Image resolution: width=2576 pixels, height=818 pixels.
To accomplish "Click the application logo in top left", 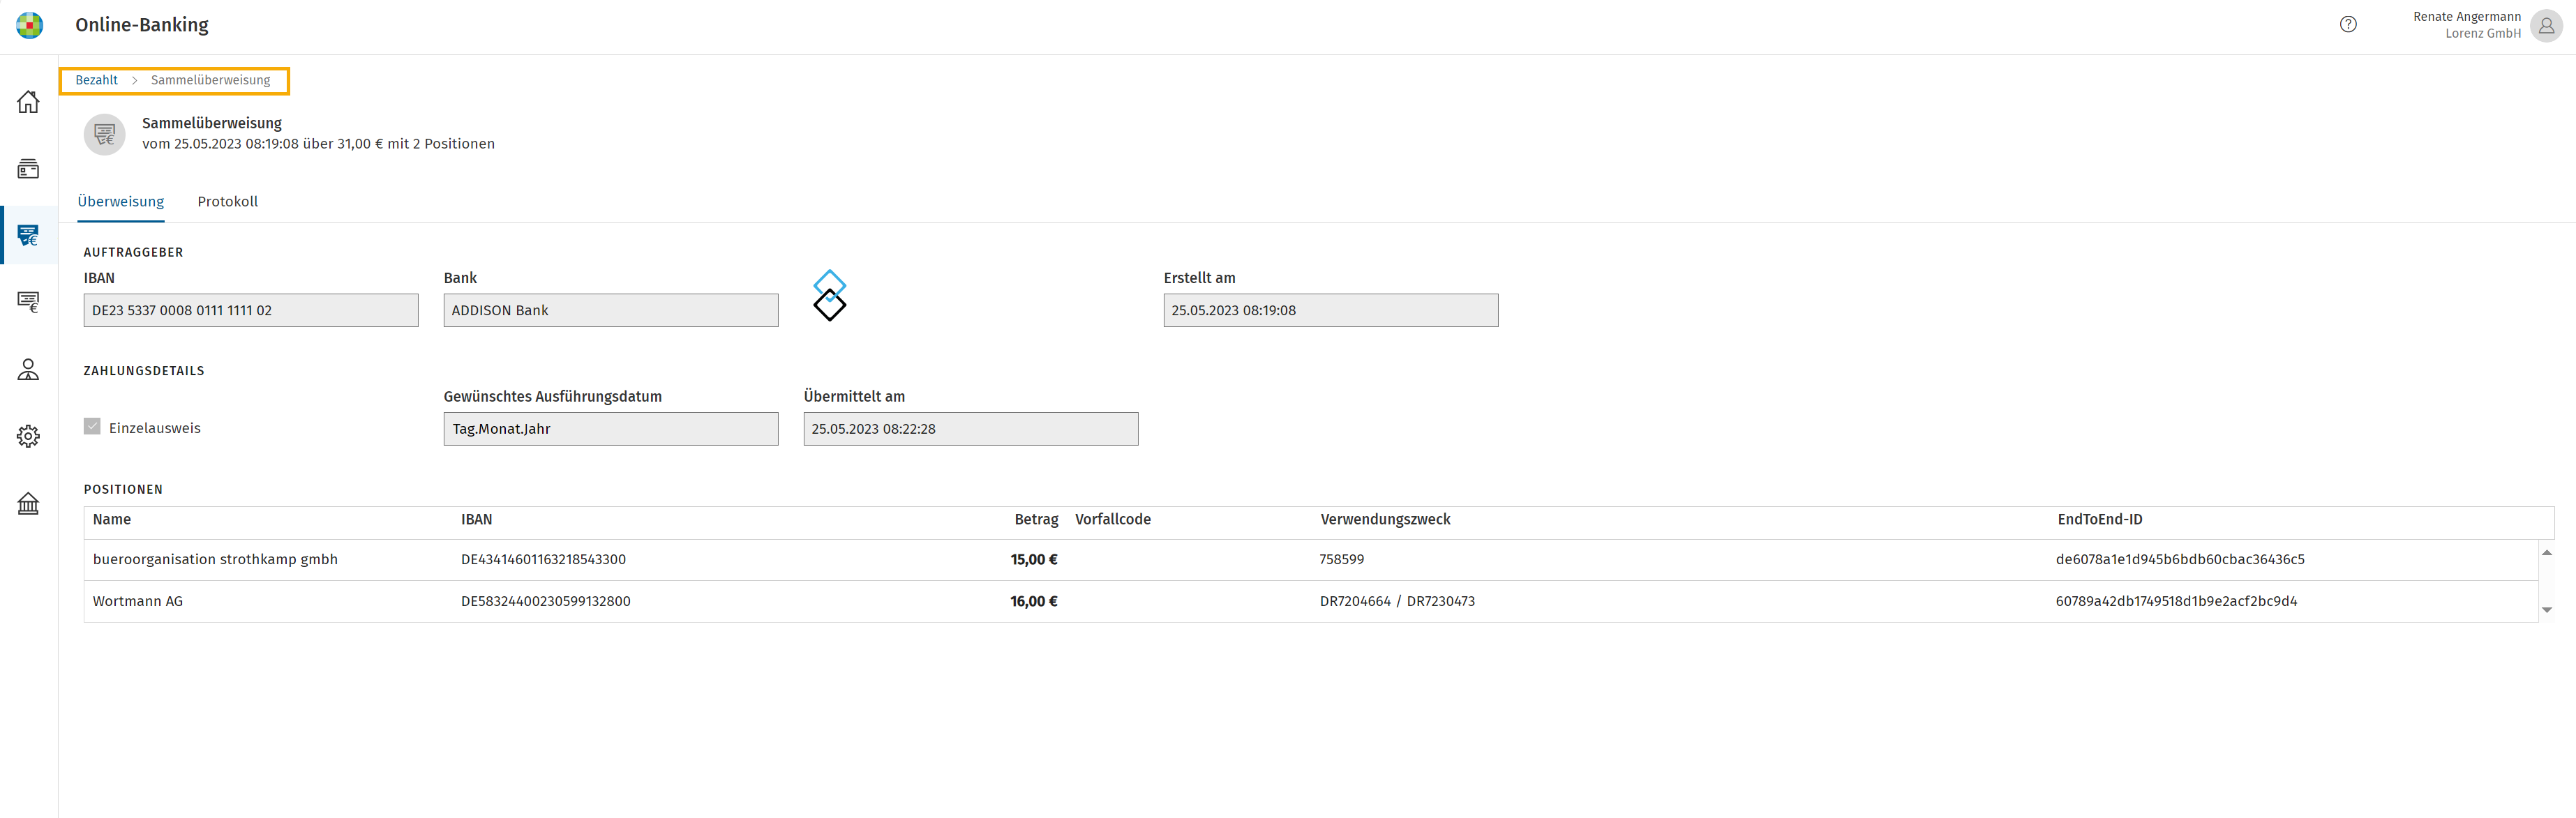I will 30,25.
